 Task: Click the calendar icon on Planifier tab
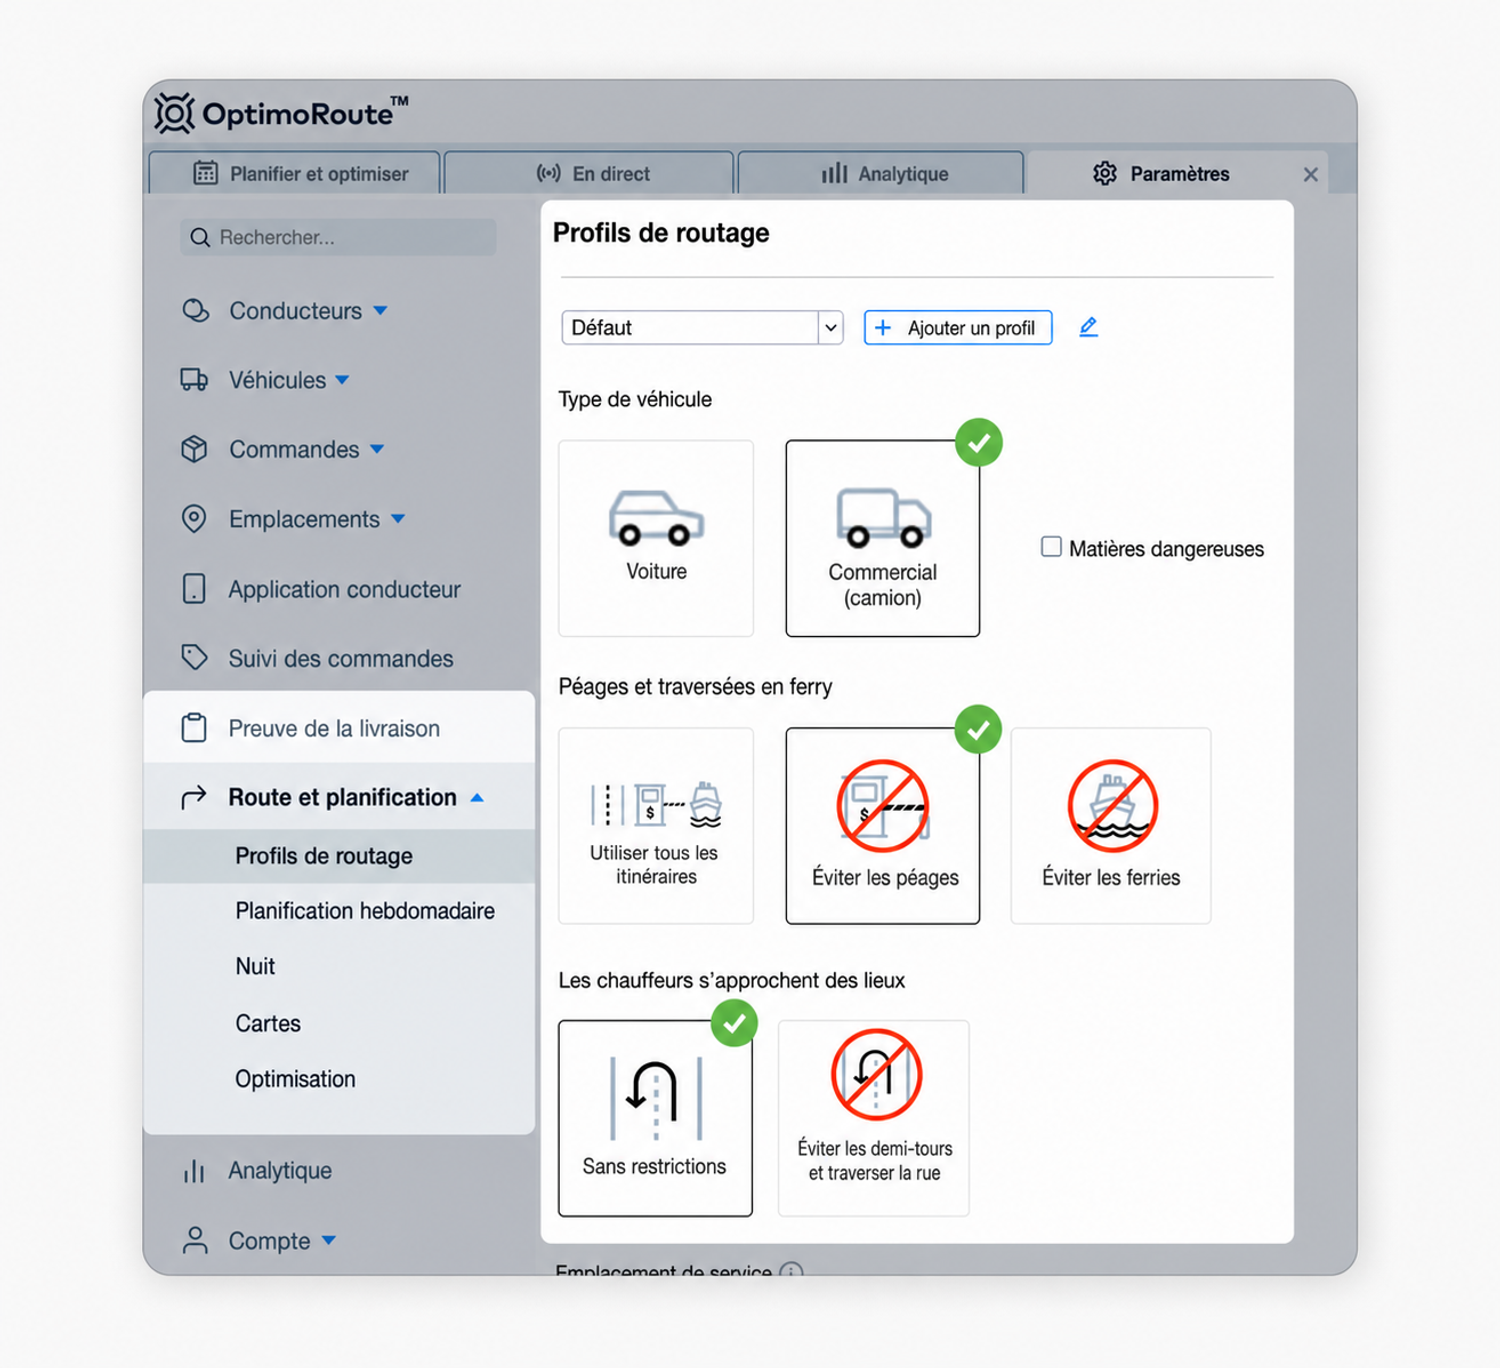click(x=205, y=173)
